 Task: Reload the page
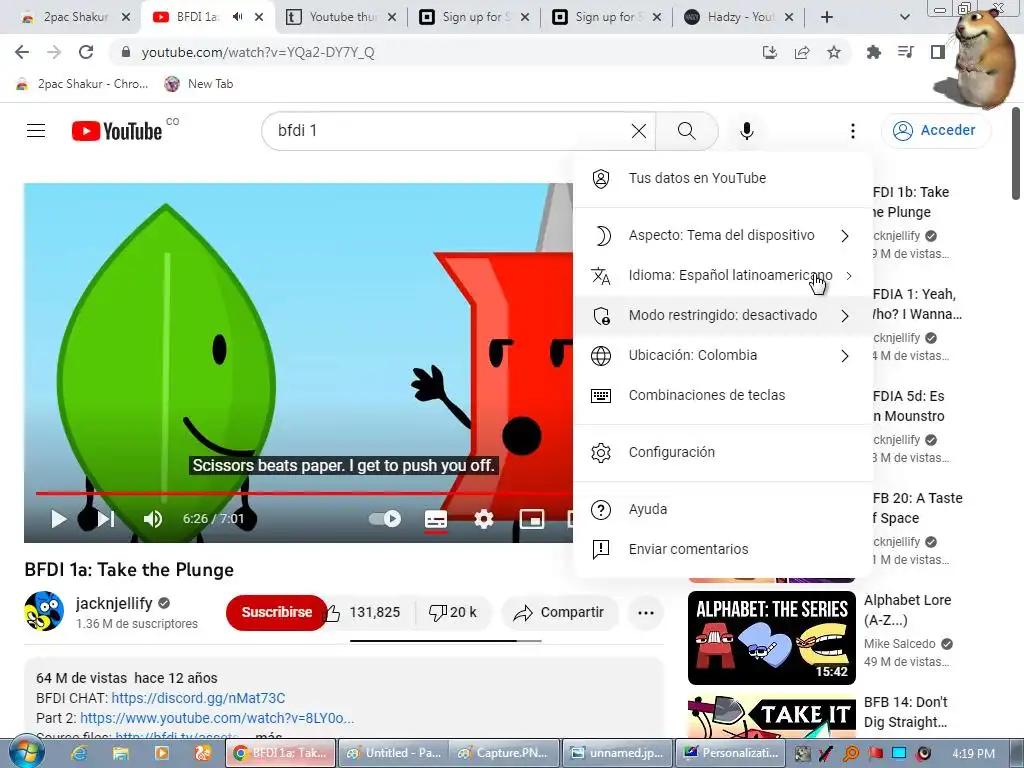click(86, 52)
